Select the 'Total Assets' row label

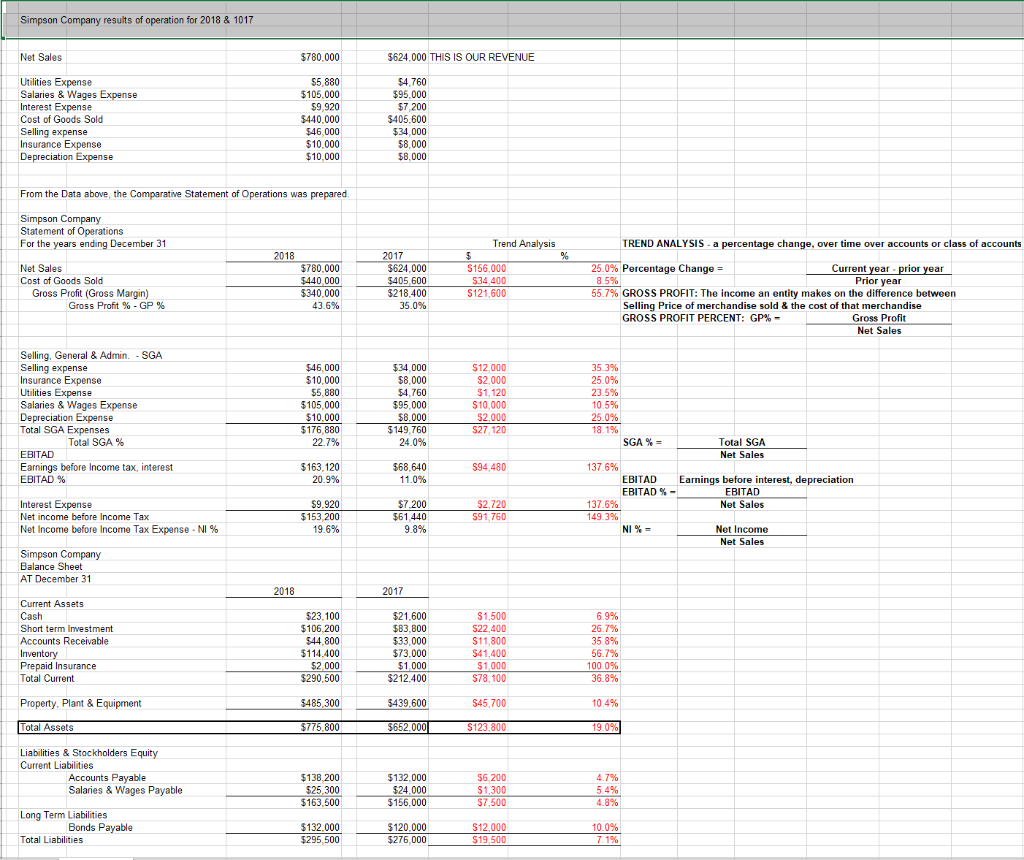pyautogui.click(x=46, y=727)
